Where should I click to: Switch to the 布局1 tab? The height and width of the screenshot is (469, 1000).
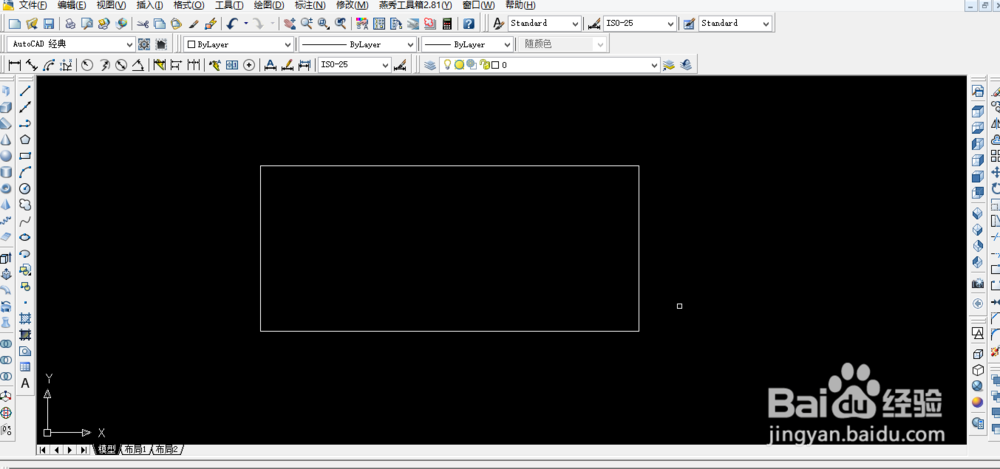pyautogui.click(x=135, y=450)
